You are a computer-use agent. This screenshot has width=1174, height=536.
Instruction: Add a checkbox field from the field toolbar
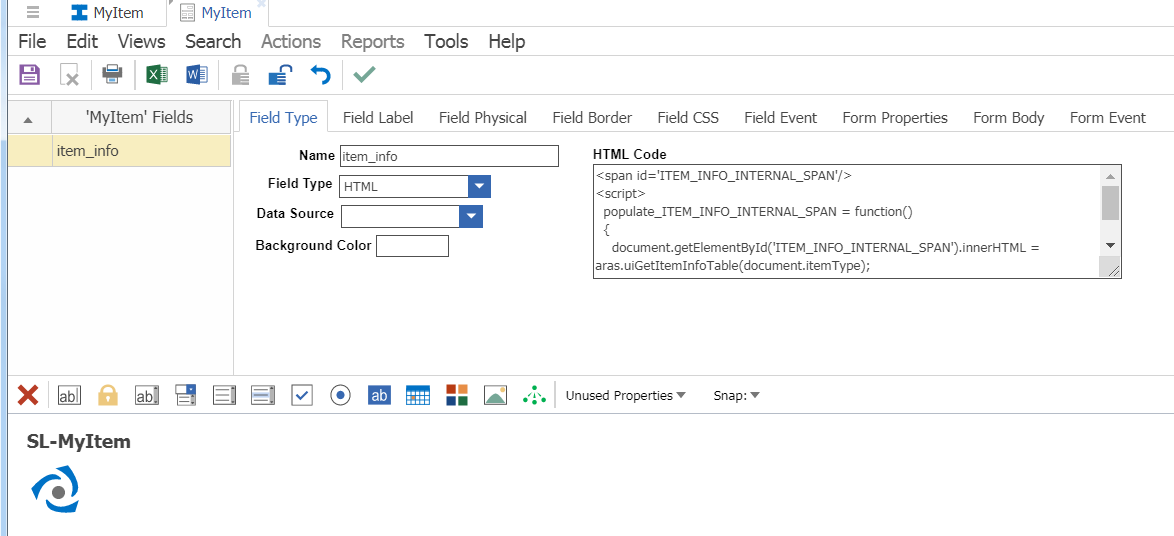[302, 395]
